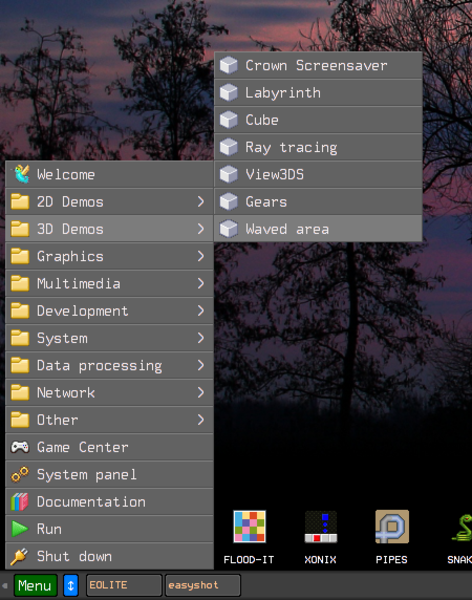The image size is (472, 600).
Task: Click the Development folder icon
Action: point(20,311)
